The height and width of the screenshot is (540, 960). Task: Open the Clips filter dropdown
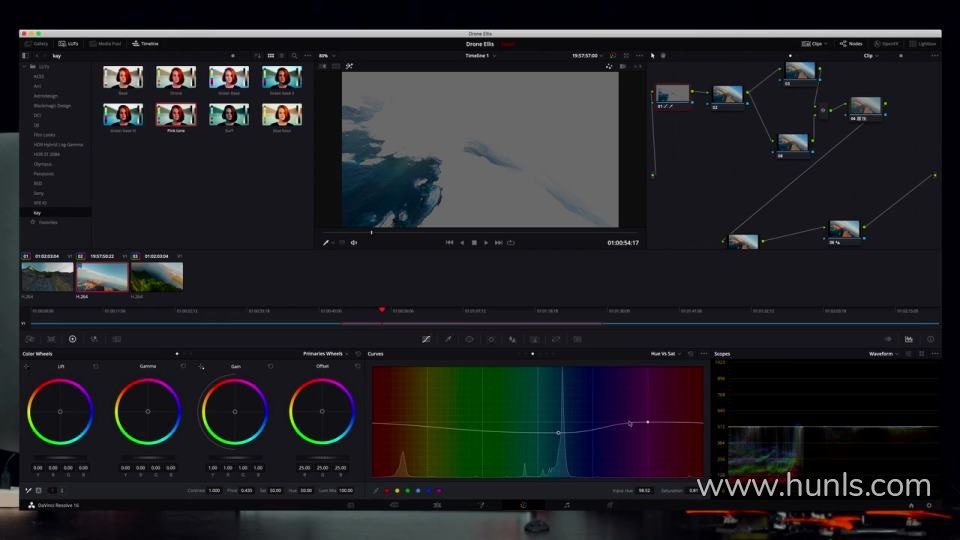point(814,44)
